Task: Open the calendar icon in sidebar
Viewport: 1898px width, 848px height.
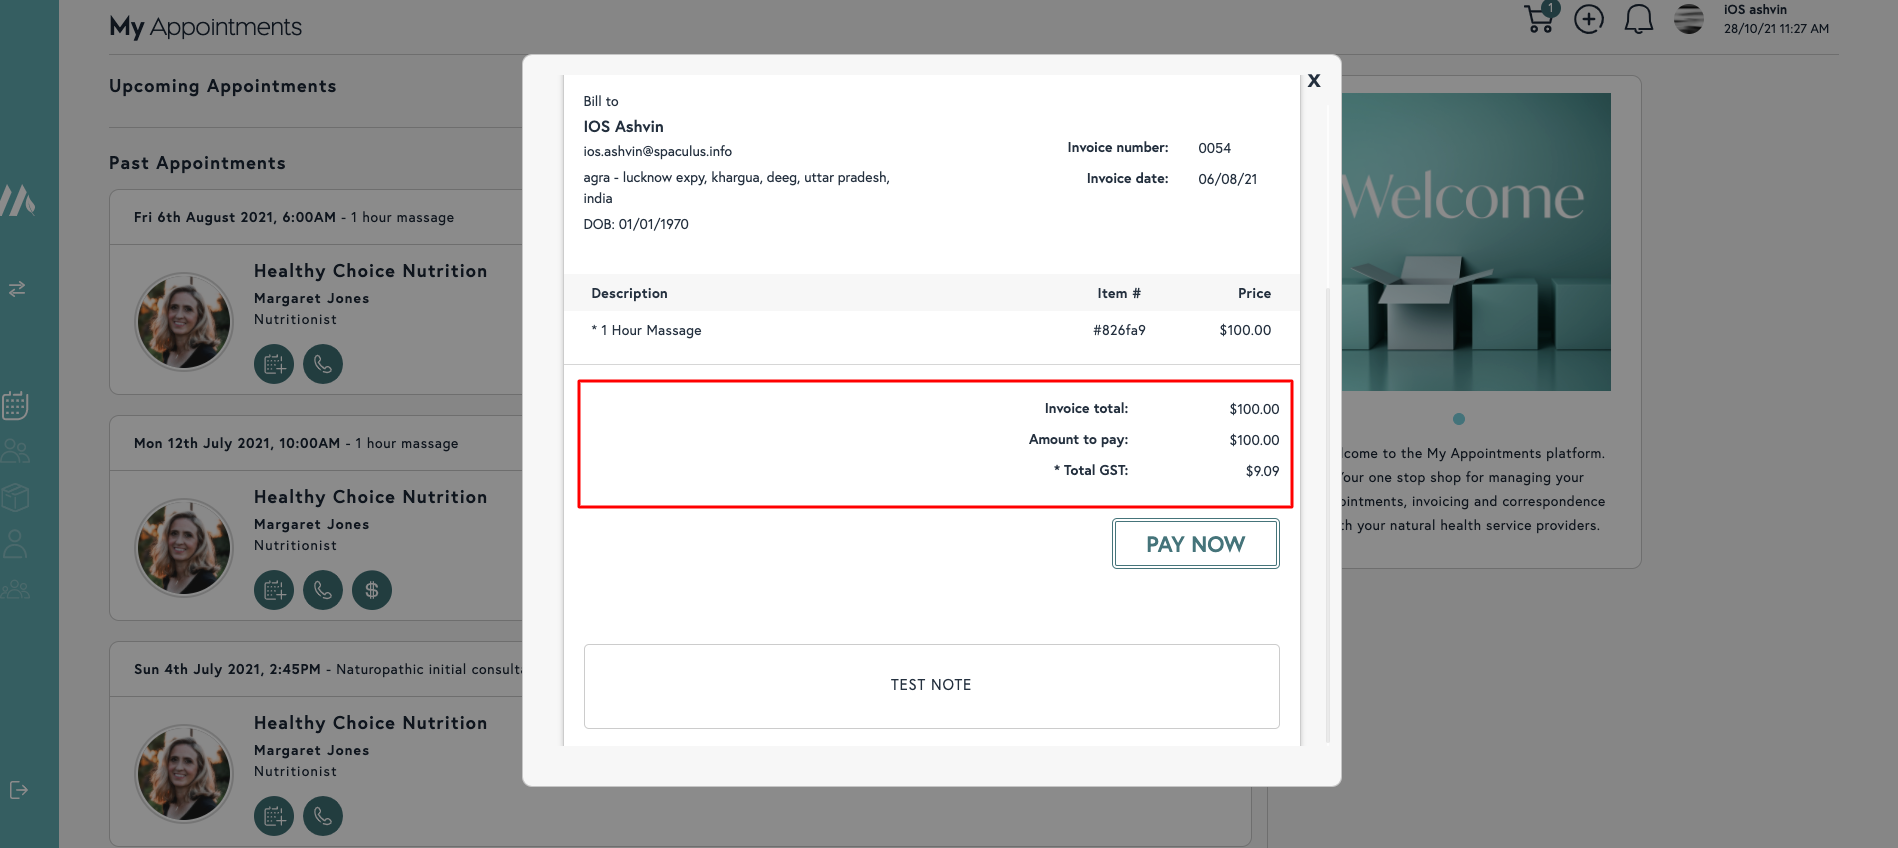Action: tap(16, 405)
